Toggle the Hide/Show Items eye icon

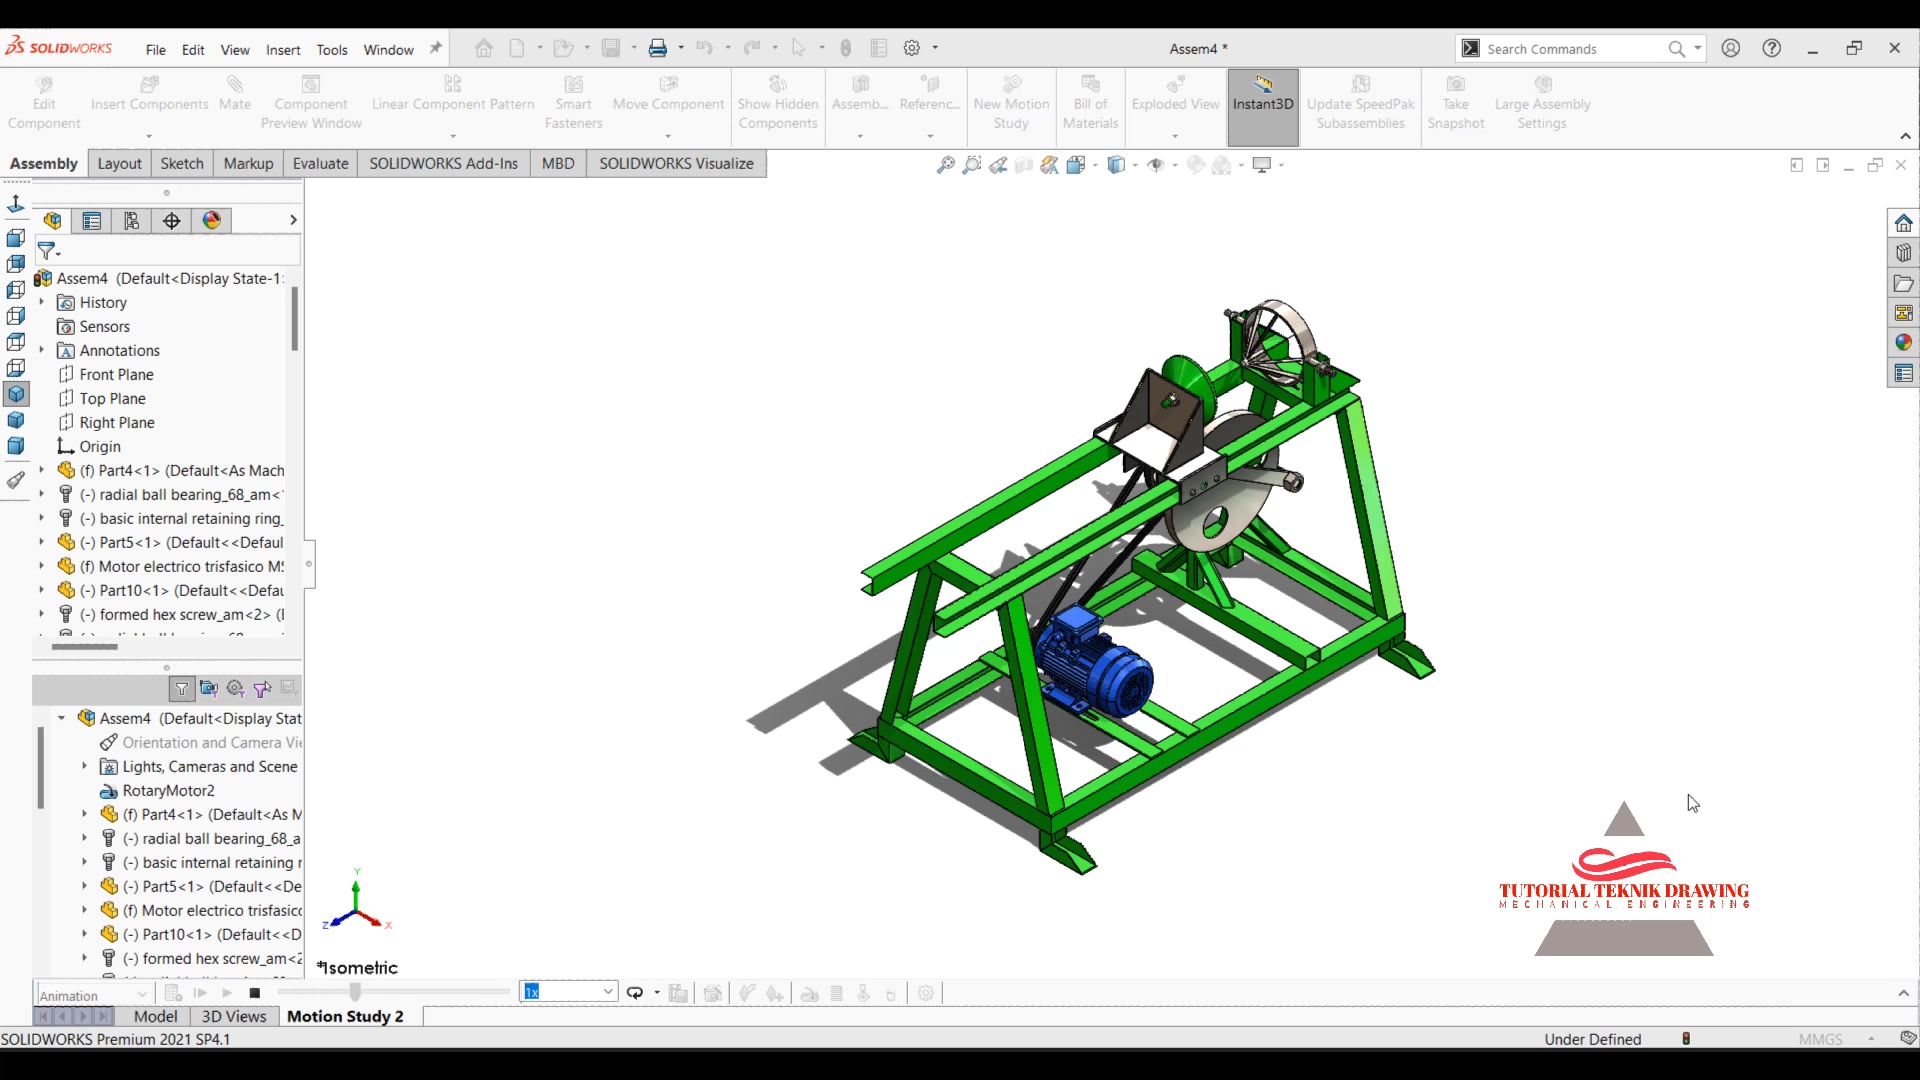click(1155, 165)
